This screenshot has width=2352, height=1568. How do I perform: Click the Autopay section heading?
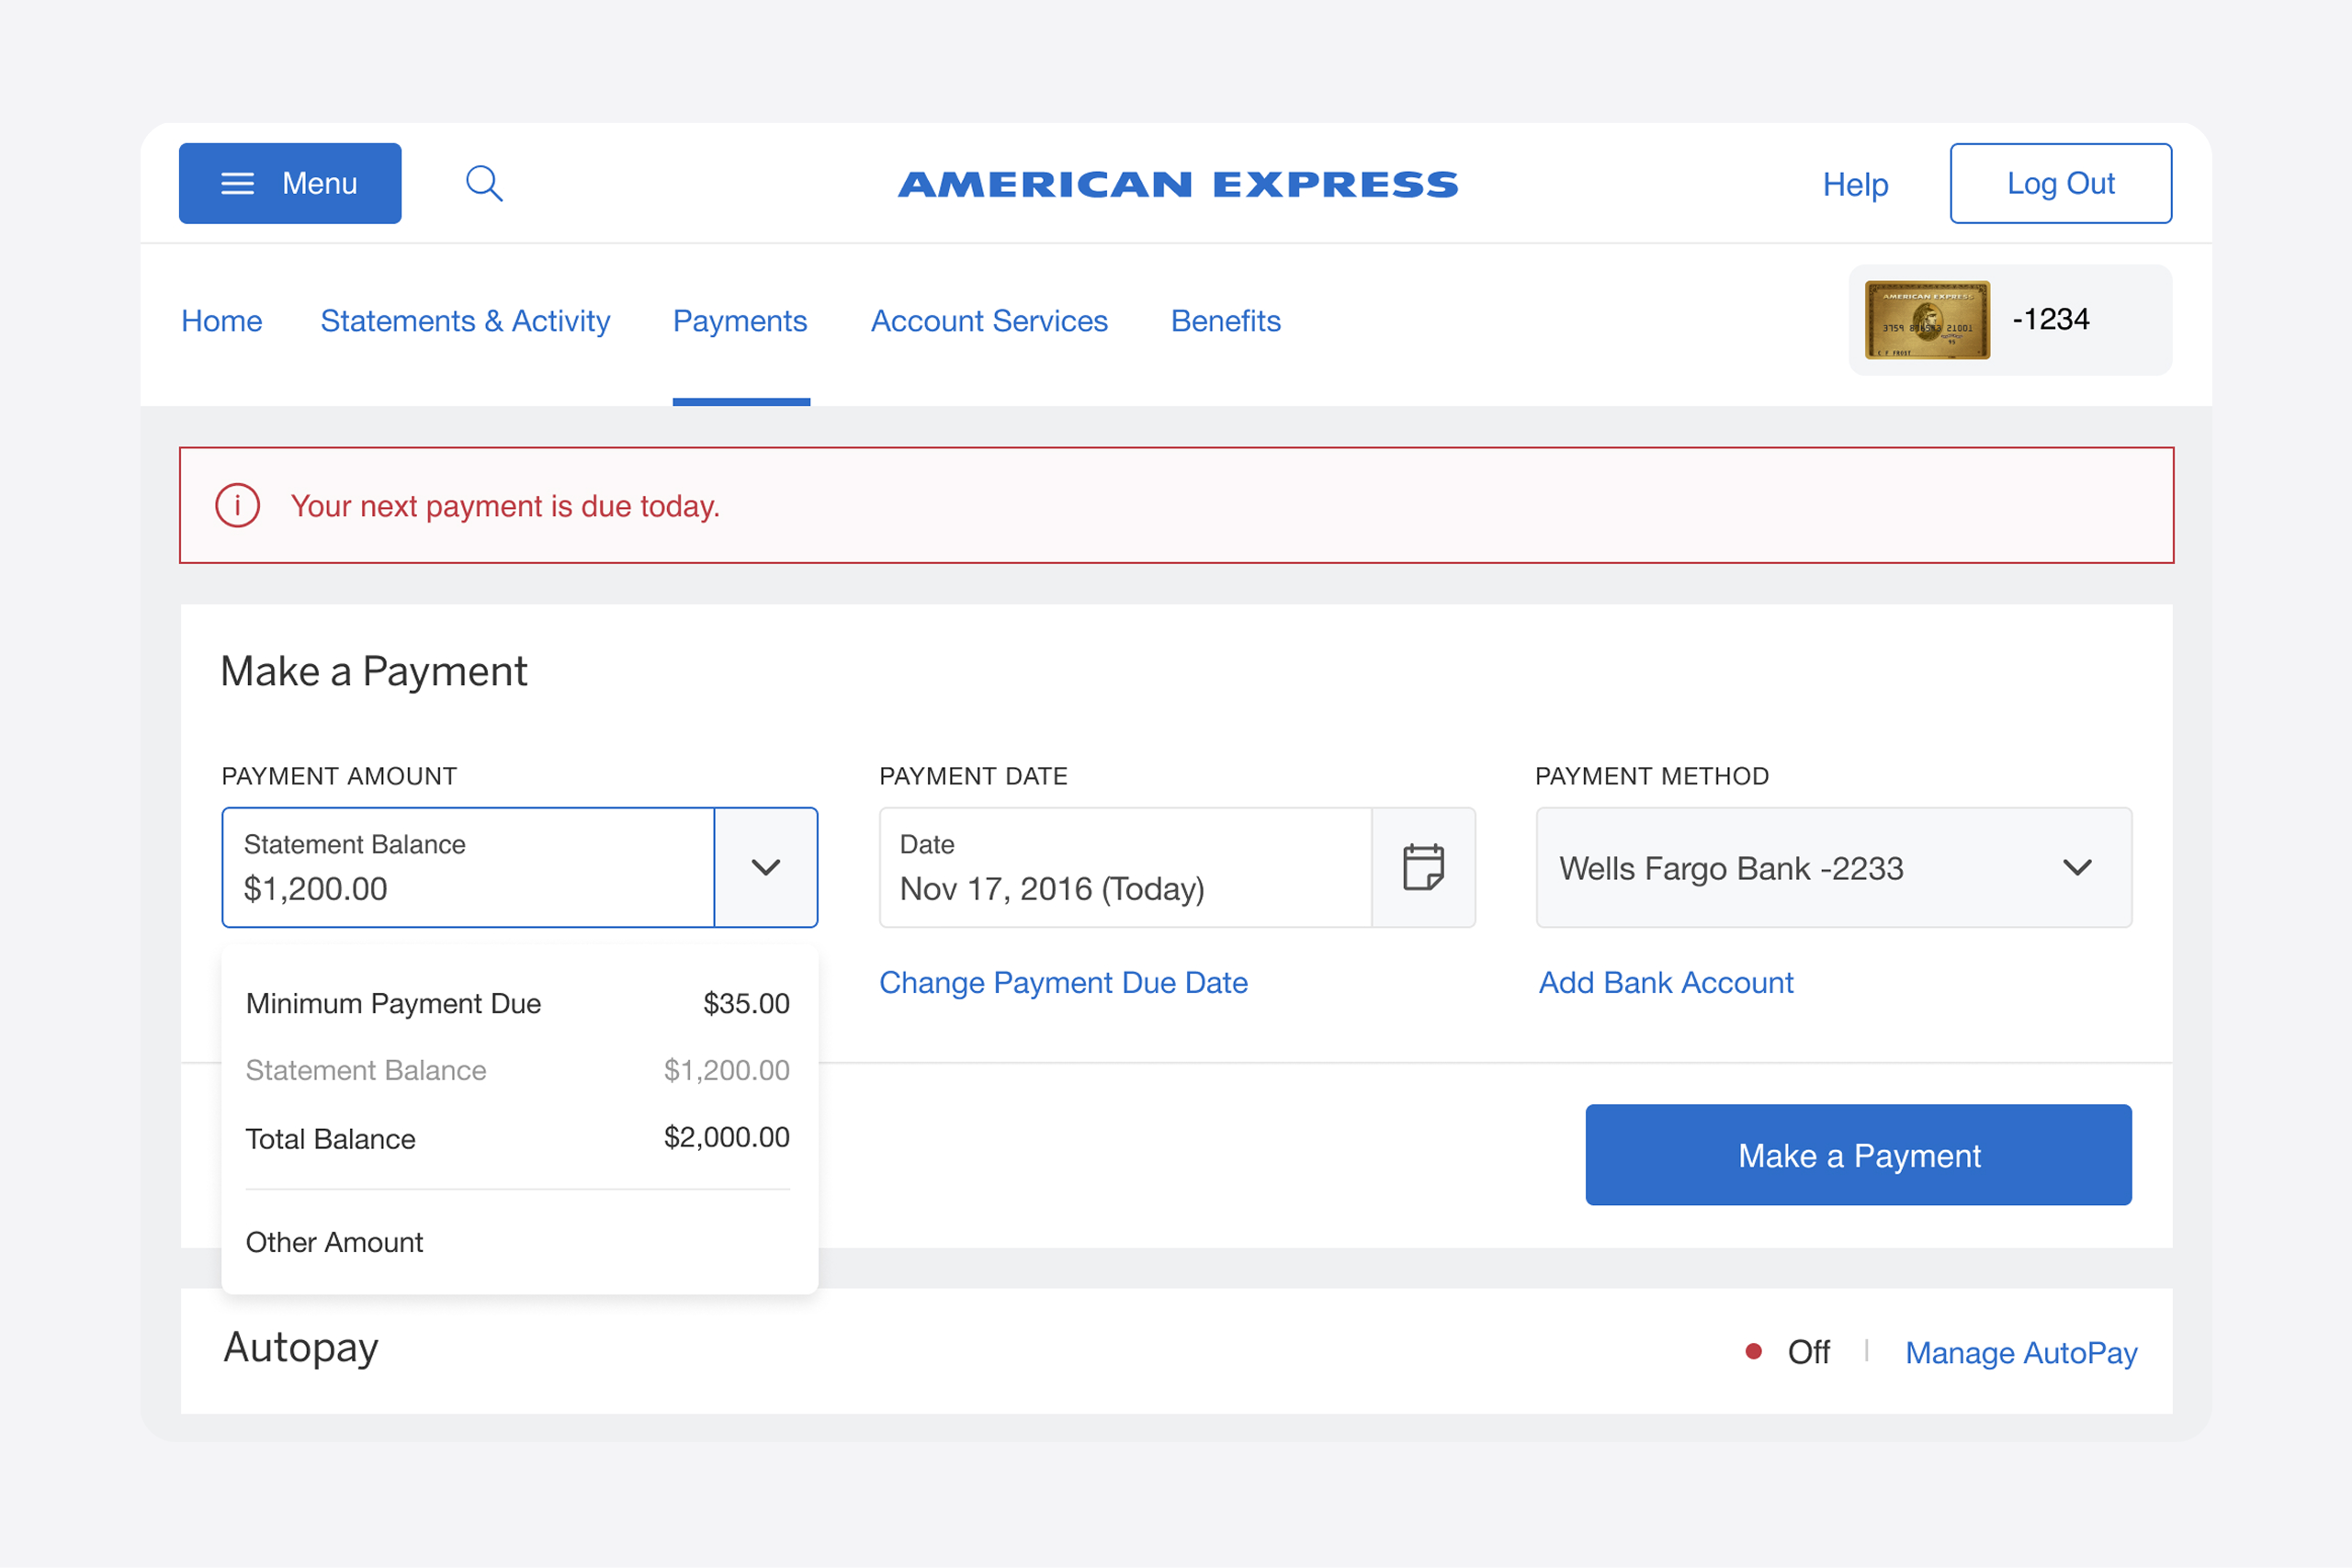click(301, 1348)
